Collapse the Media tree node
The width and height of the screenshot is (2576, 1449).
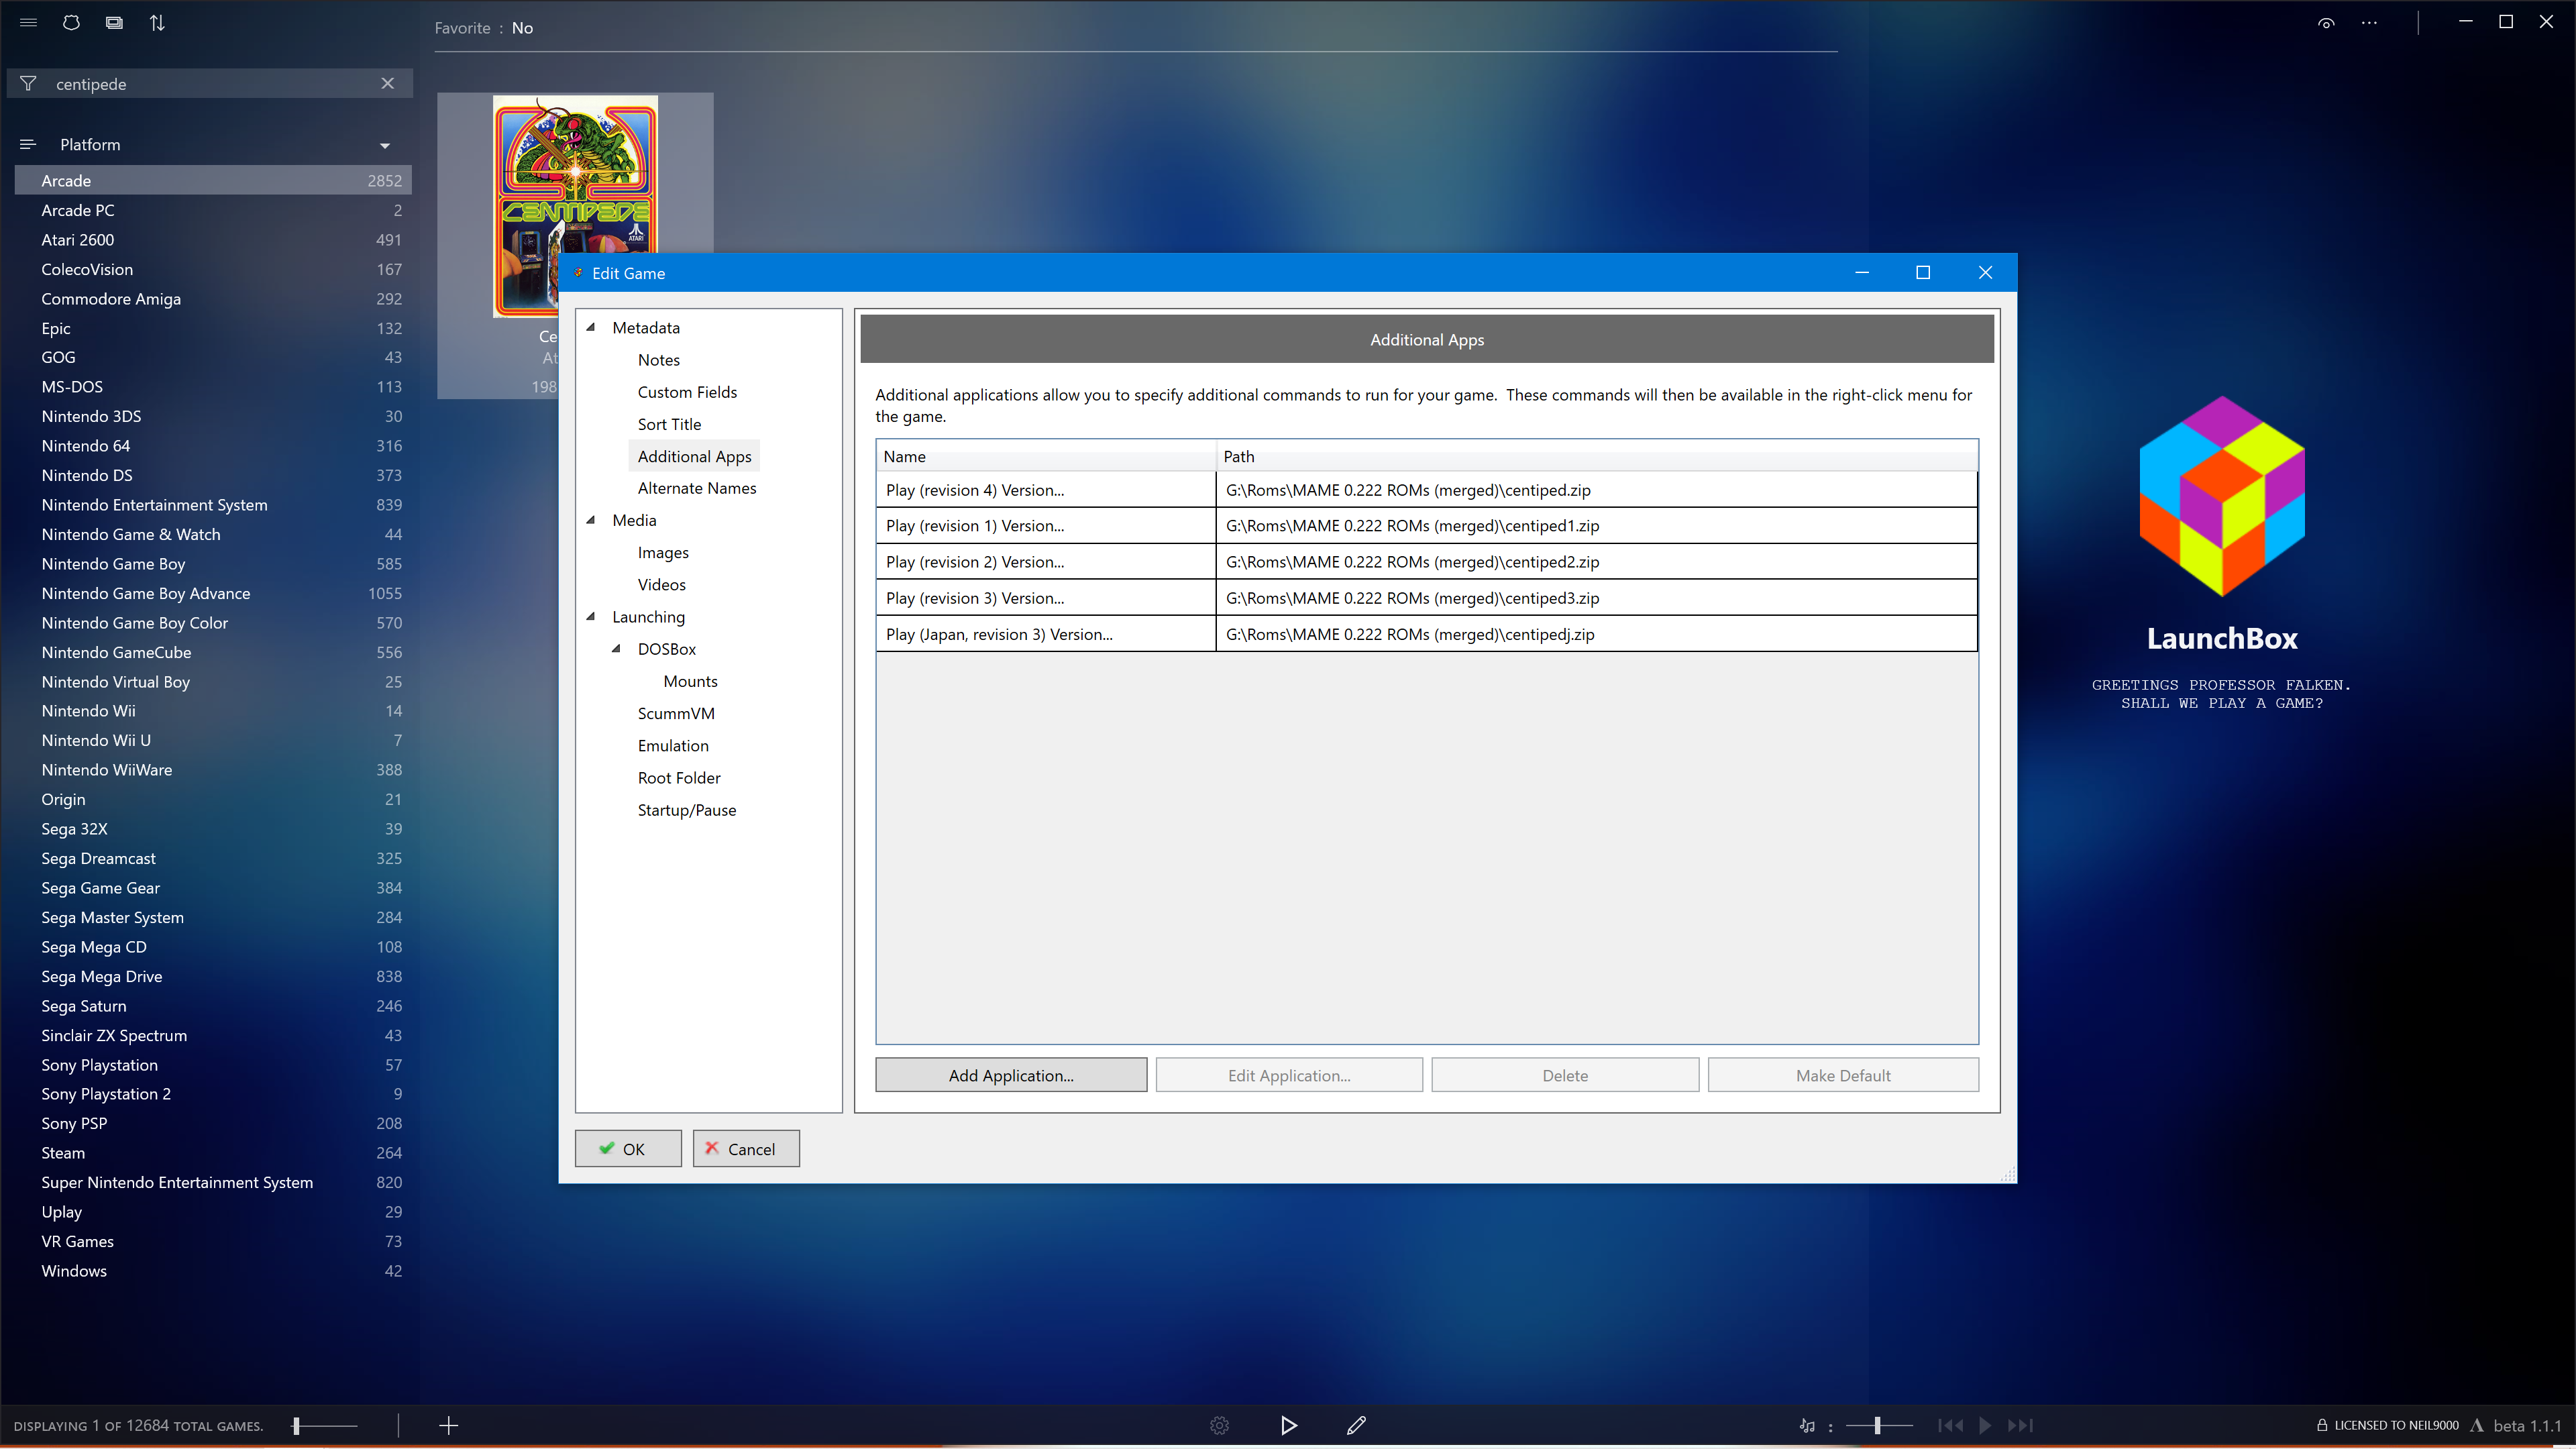click(x=591, y=520)
